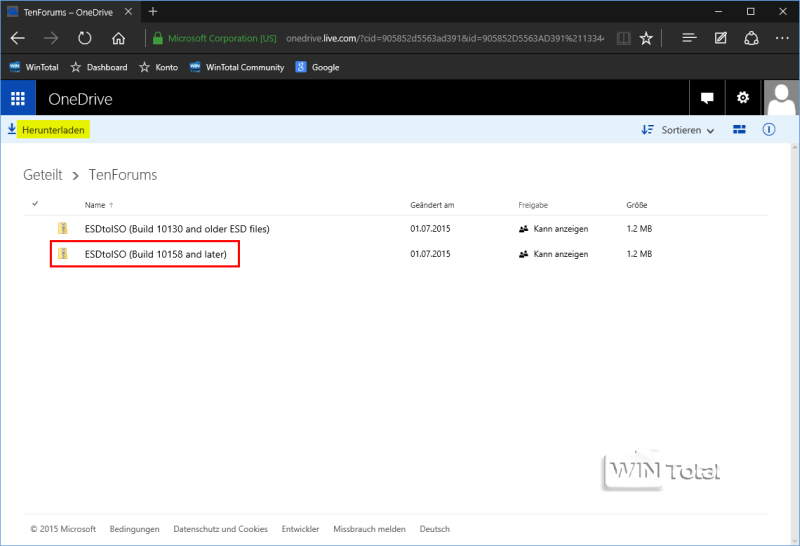800x546 pixels.
Task: Sort files by Name column
Action: pos(95,205)
